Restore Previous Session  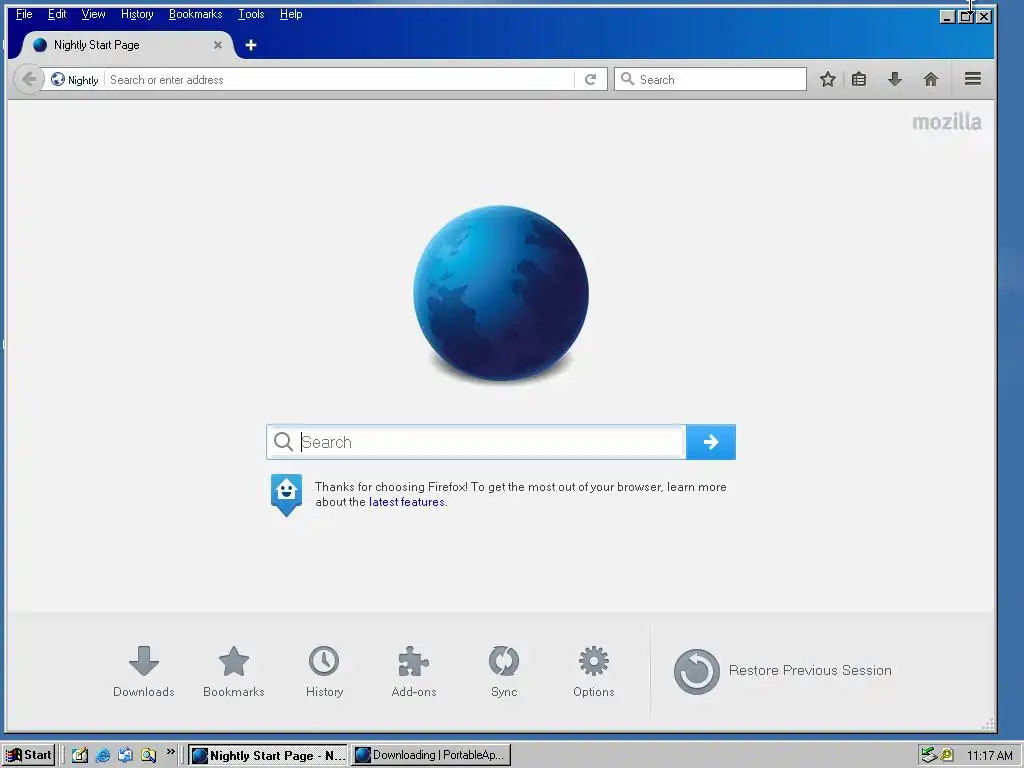(x=782, y=671)
